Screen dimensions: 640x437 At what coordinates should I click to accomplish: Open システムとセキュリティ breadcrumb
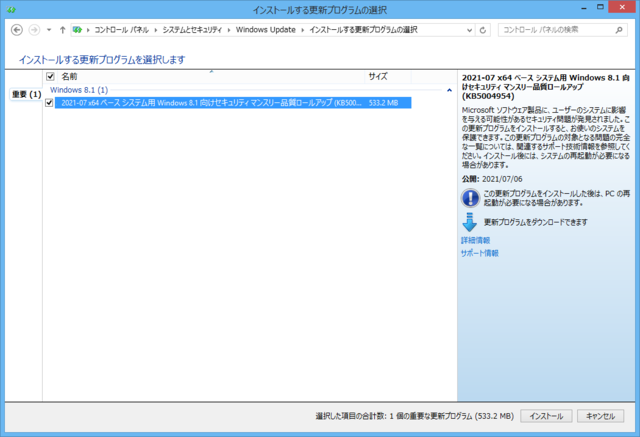pyautogui.click(x=192, y=30)
